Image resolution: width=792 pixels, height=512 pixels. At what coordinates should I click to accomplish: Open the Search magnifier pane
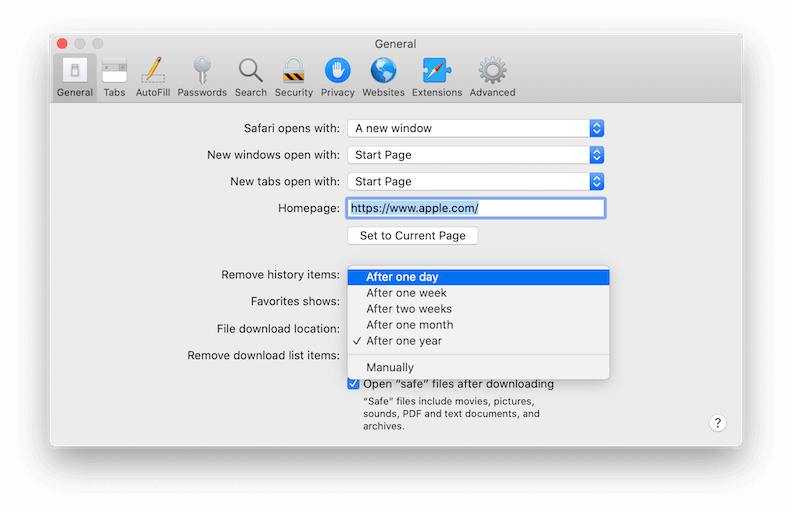pyautogui.click(x=251, y=77)
